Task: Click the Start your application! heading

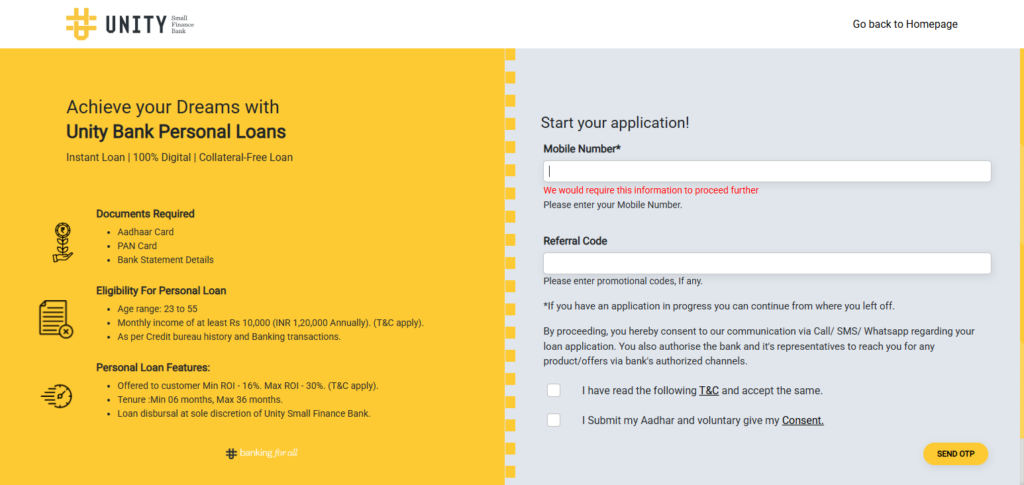Action: point(614,122)
